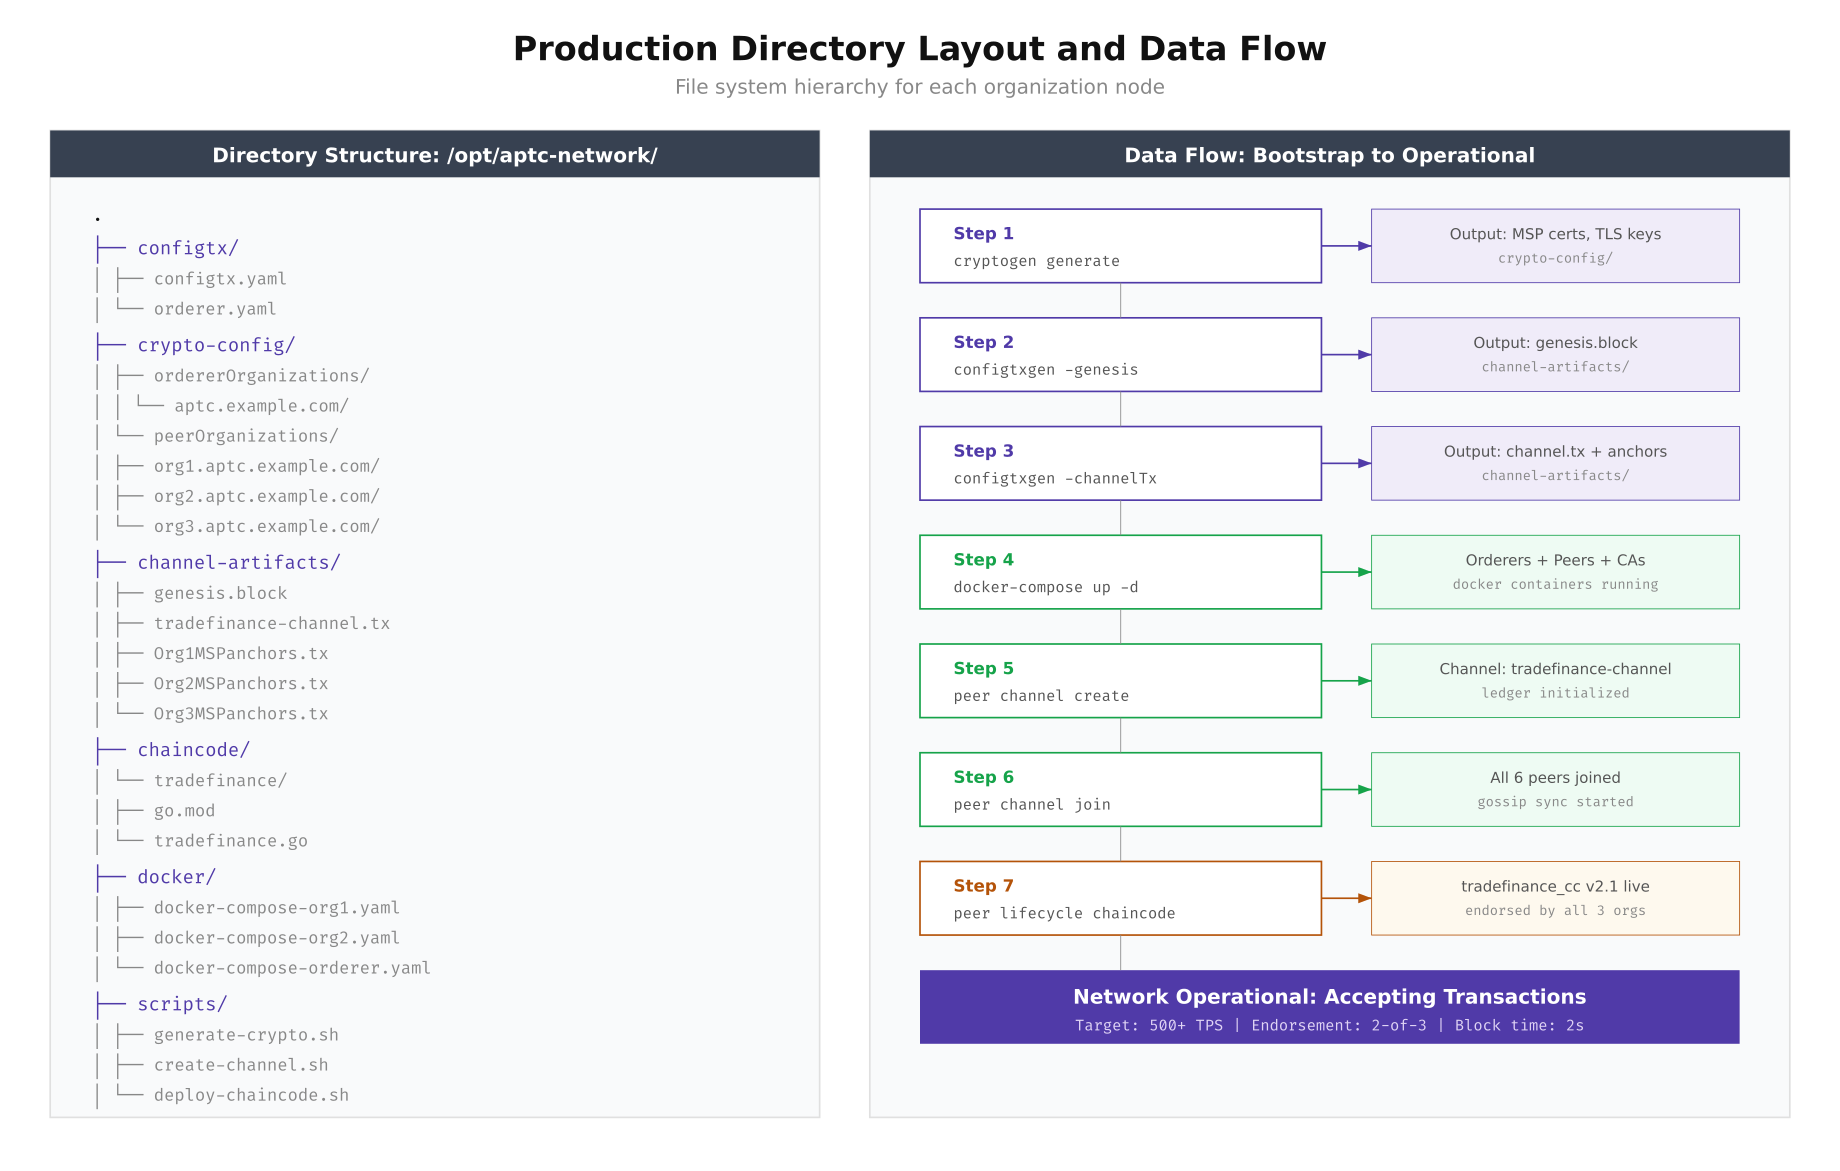Collapse the chaincode directory node
Image resolution: width=1840 pixels, height=1171 pixels.
click(x=193, y=749)
